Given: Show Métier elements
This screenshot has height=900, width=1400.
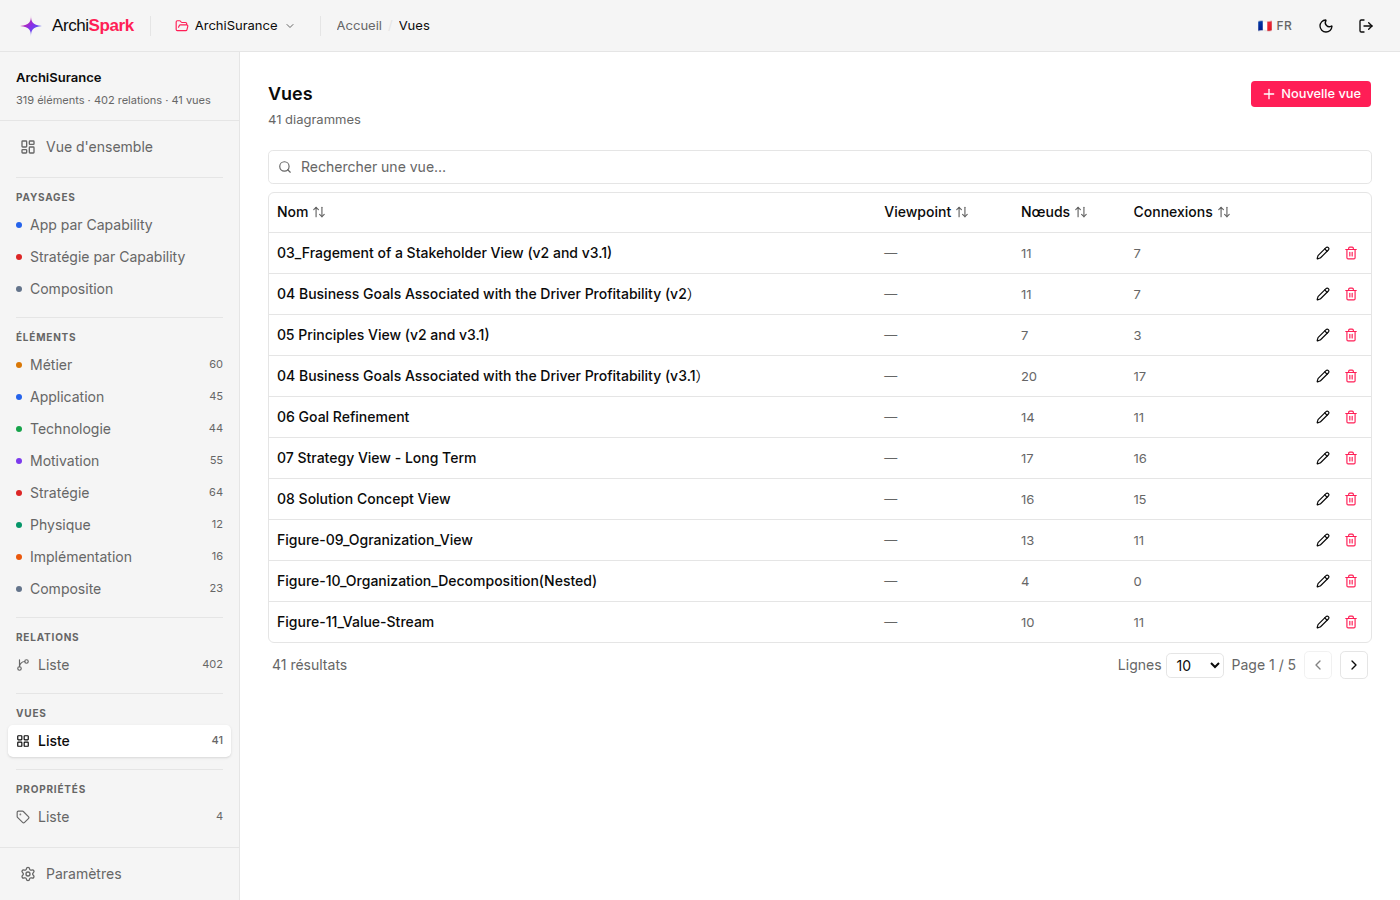Looking at the screenshot, I should click(120, 365).
